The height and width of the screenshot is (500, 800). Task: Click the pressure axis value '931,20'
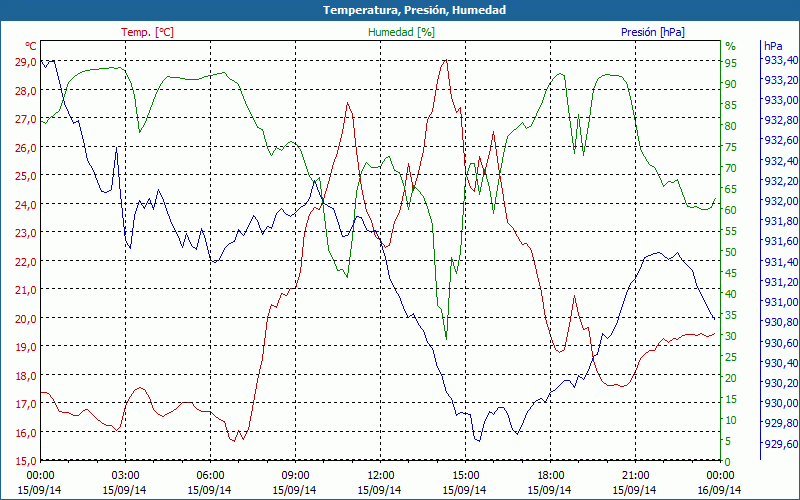tap(781, 282)
